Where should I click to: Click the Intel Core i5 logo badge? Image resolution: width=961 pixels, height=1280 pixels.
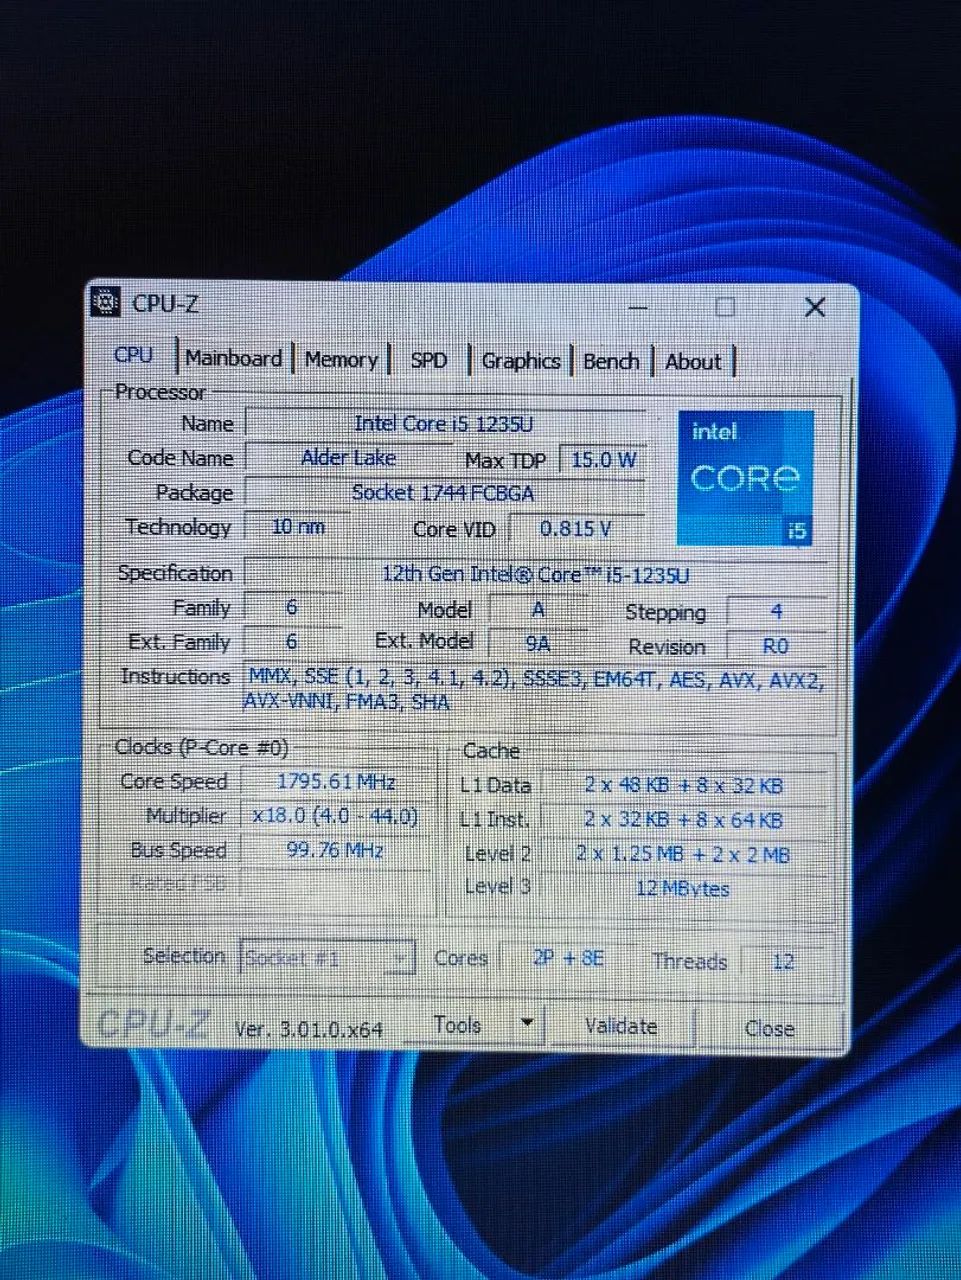pos(745,477)
